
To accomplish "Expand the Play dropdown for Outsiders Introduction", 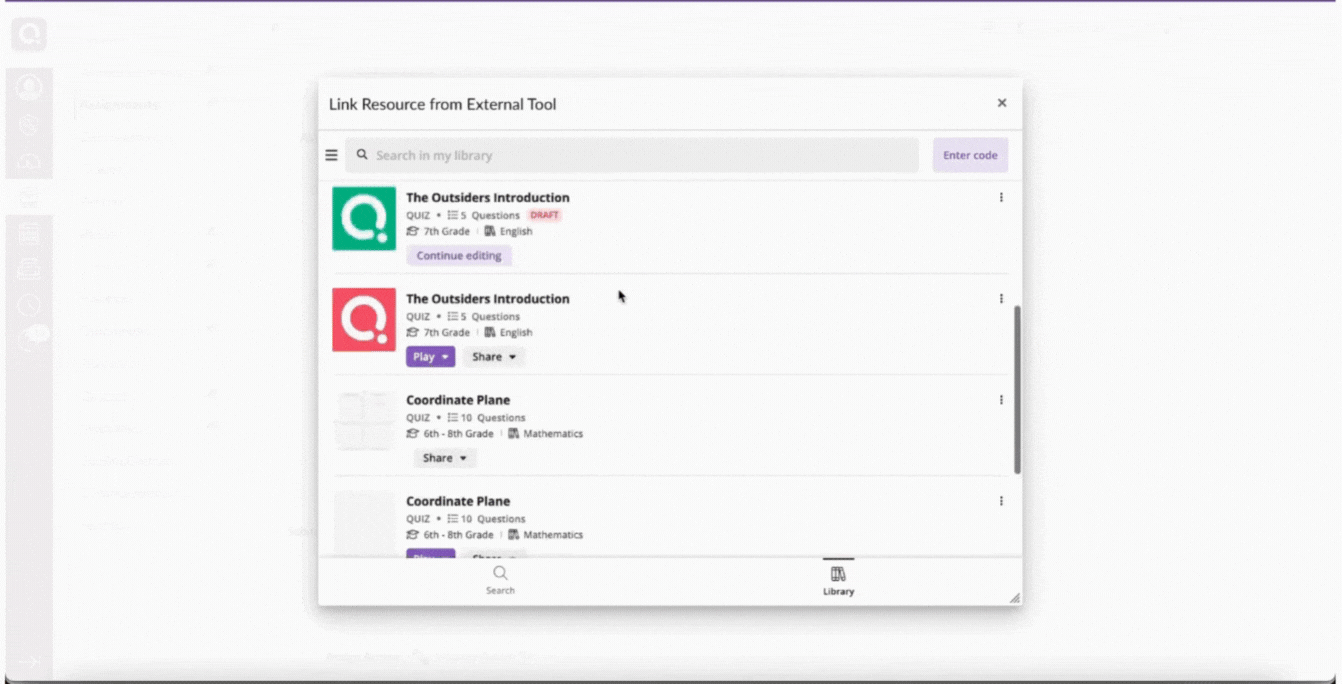I will coord(431,357).
